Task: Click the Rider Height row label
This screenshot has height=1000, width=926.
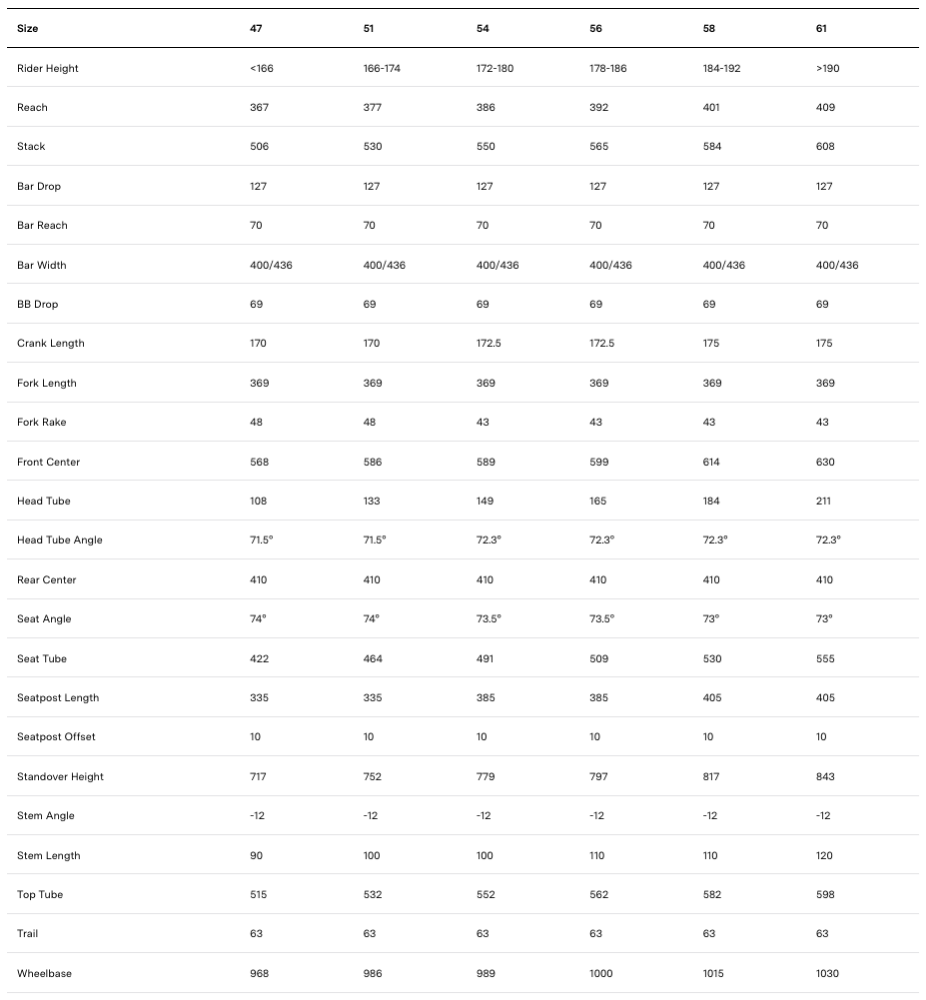Action: click(x=48, y=68)
